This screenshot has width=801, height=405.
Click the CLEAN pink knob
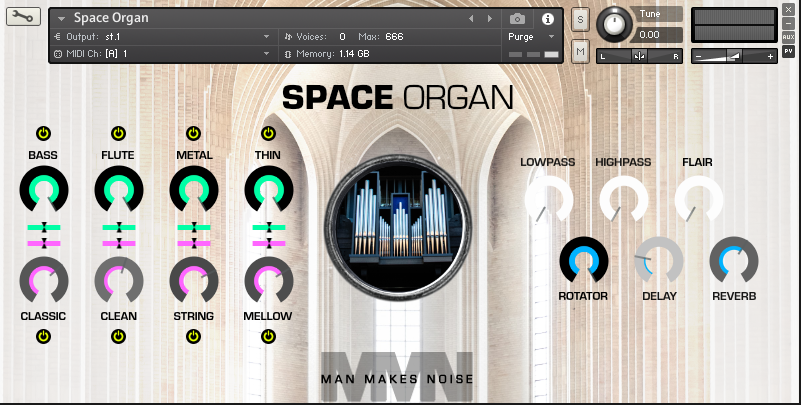coord(119,280)
